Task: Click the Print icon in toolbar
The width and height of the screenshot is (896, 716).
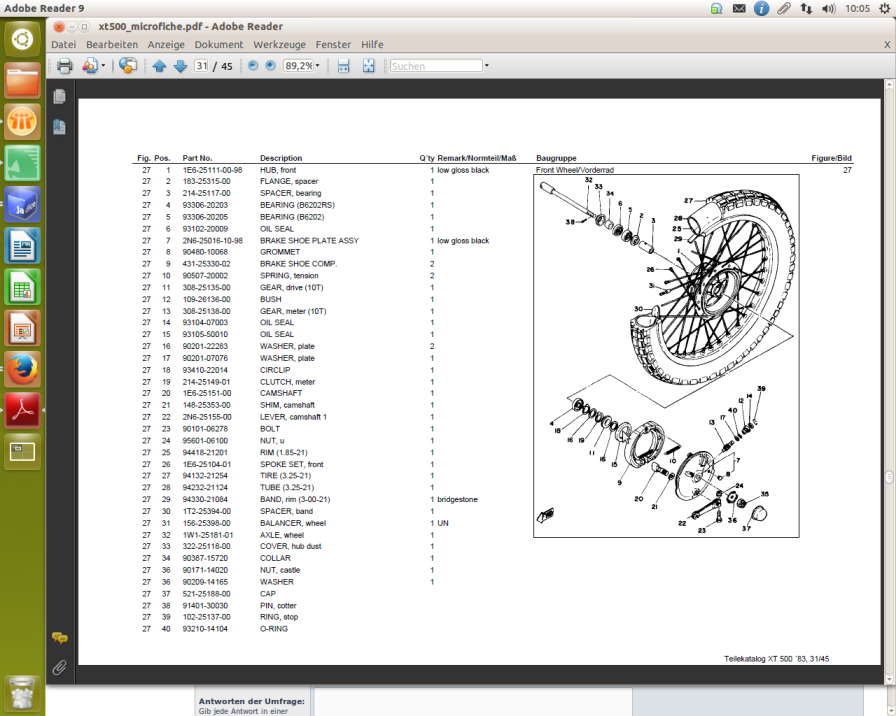Action: point(64,66)
